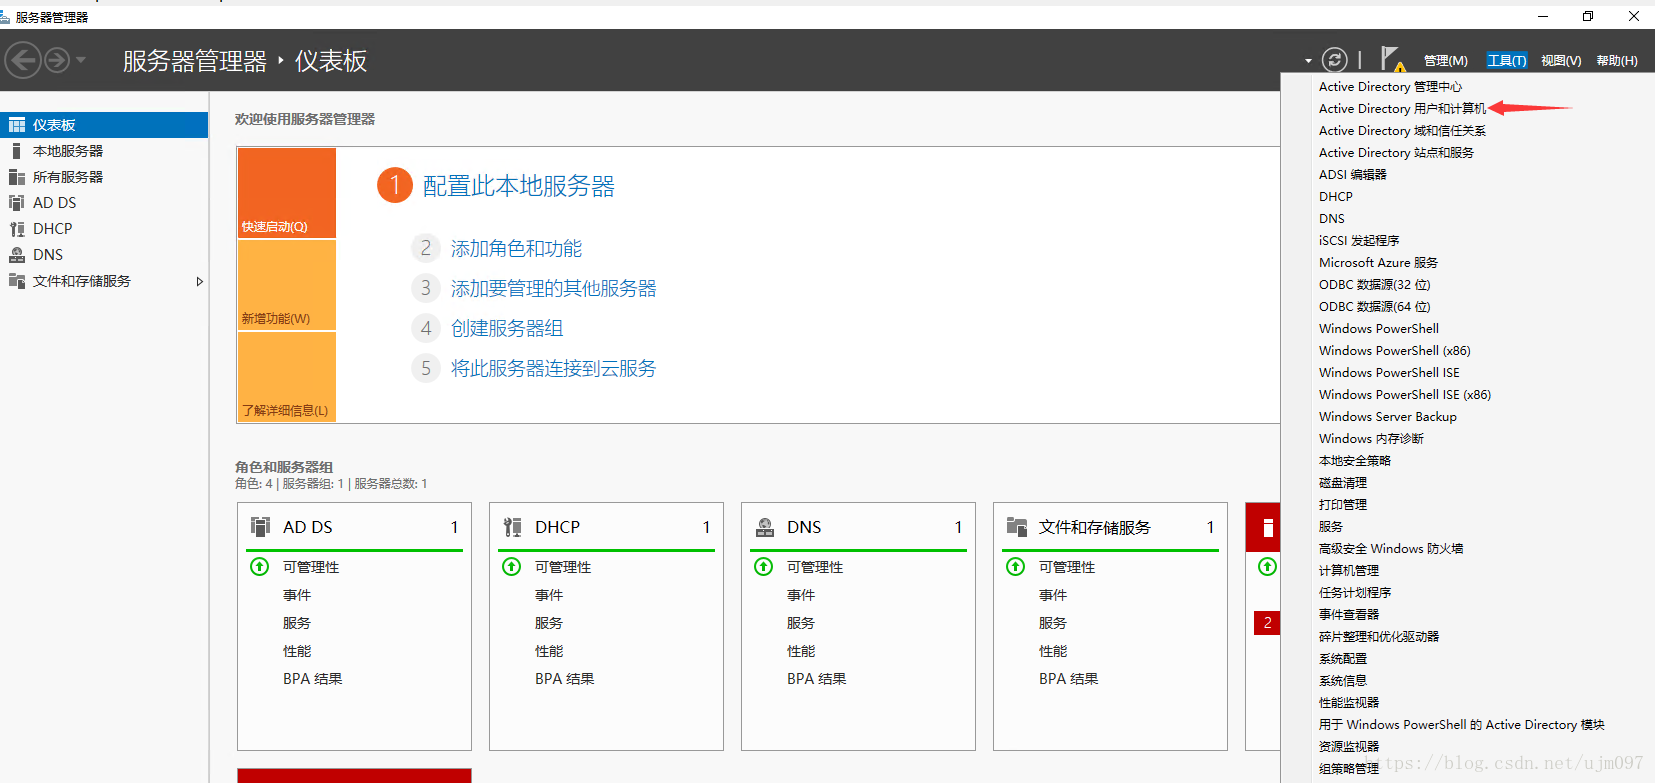Open 组策略管理 from the tools menu

[x=1349, y=769]
